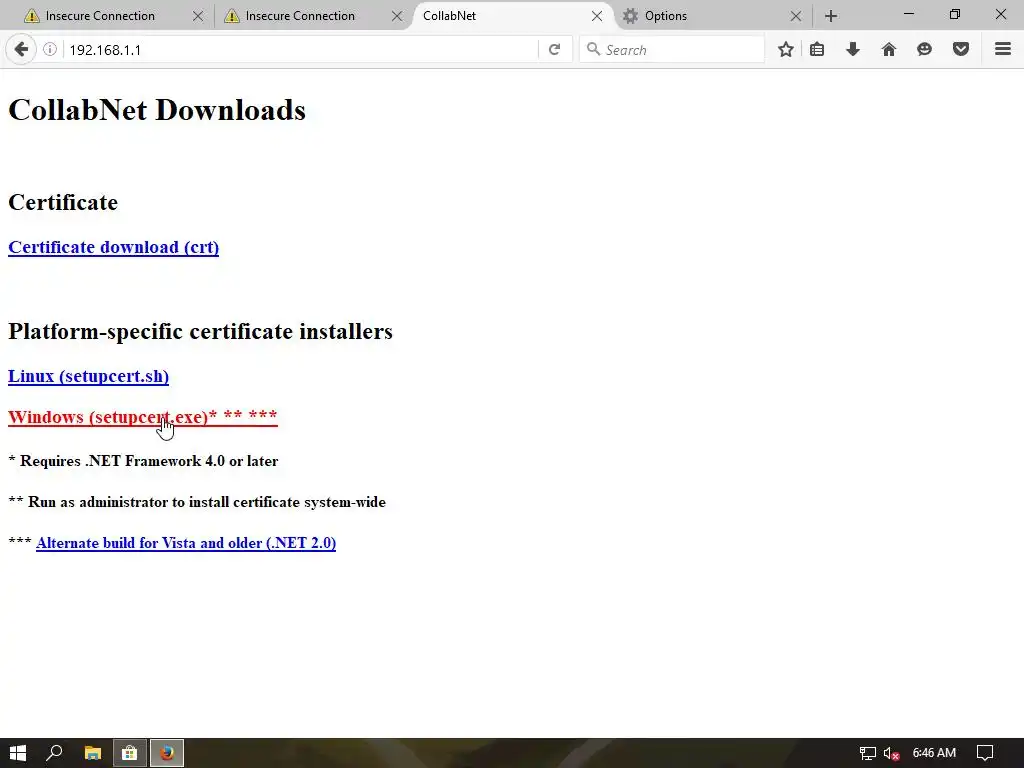Download Linux (setupcert.sh) installer link
This screenshot has height=768, width=1024.
[88, 376]
